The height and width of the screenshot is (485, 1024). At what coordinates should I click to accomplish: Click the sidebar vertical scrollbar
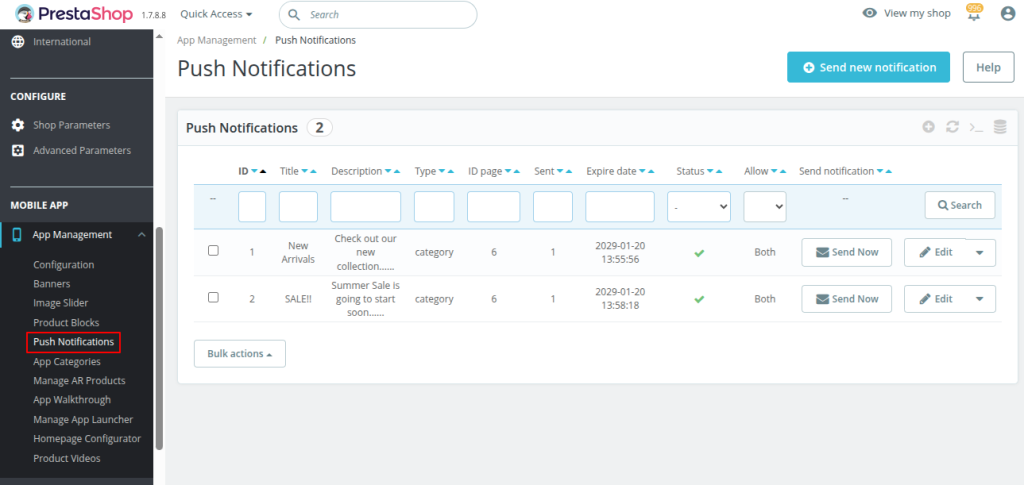(x=159, y=338)
